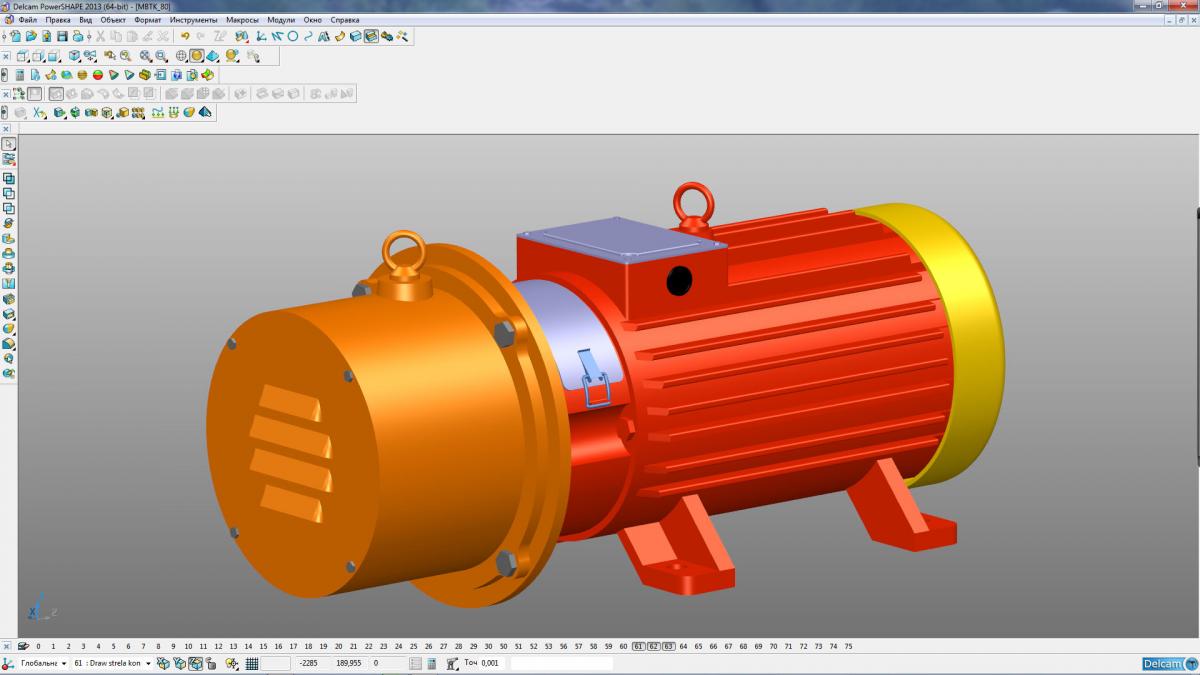Toggle level 62 visibility

(x=653, y=646)
